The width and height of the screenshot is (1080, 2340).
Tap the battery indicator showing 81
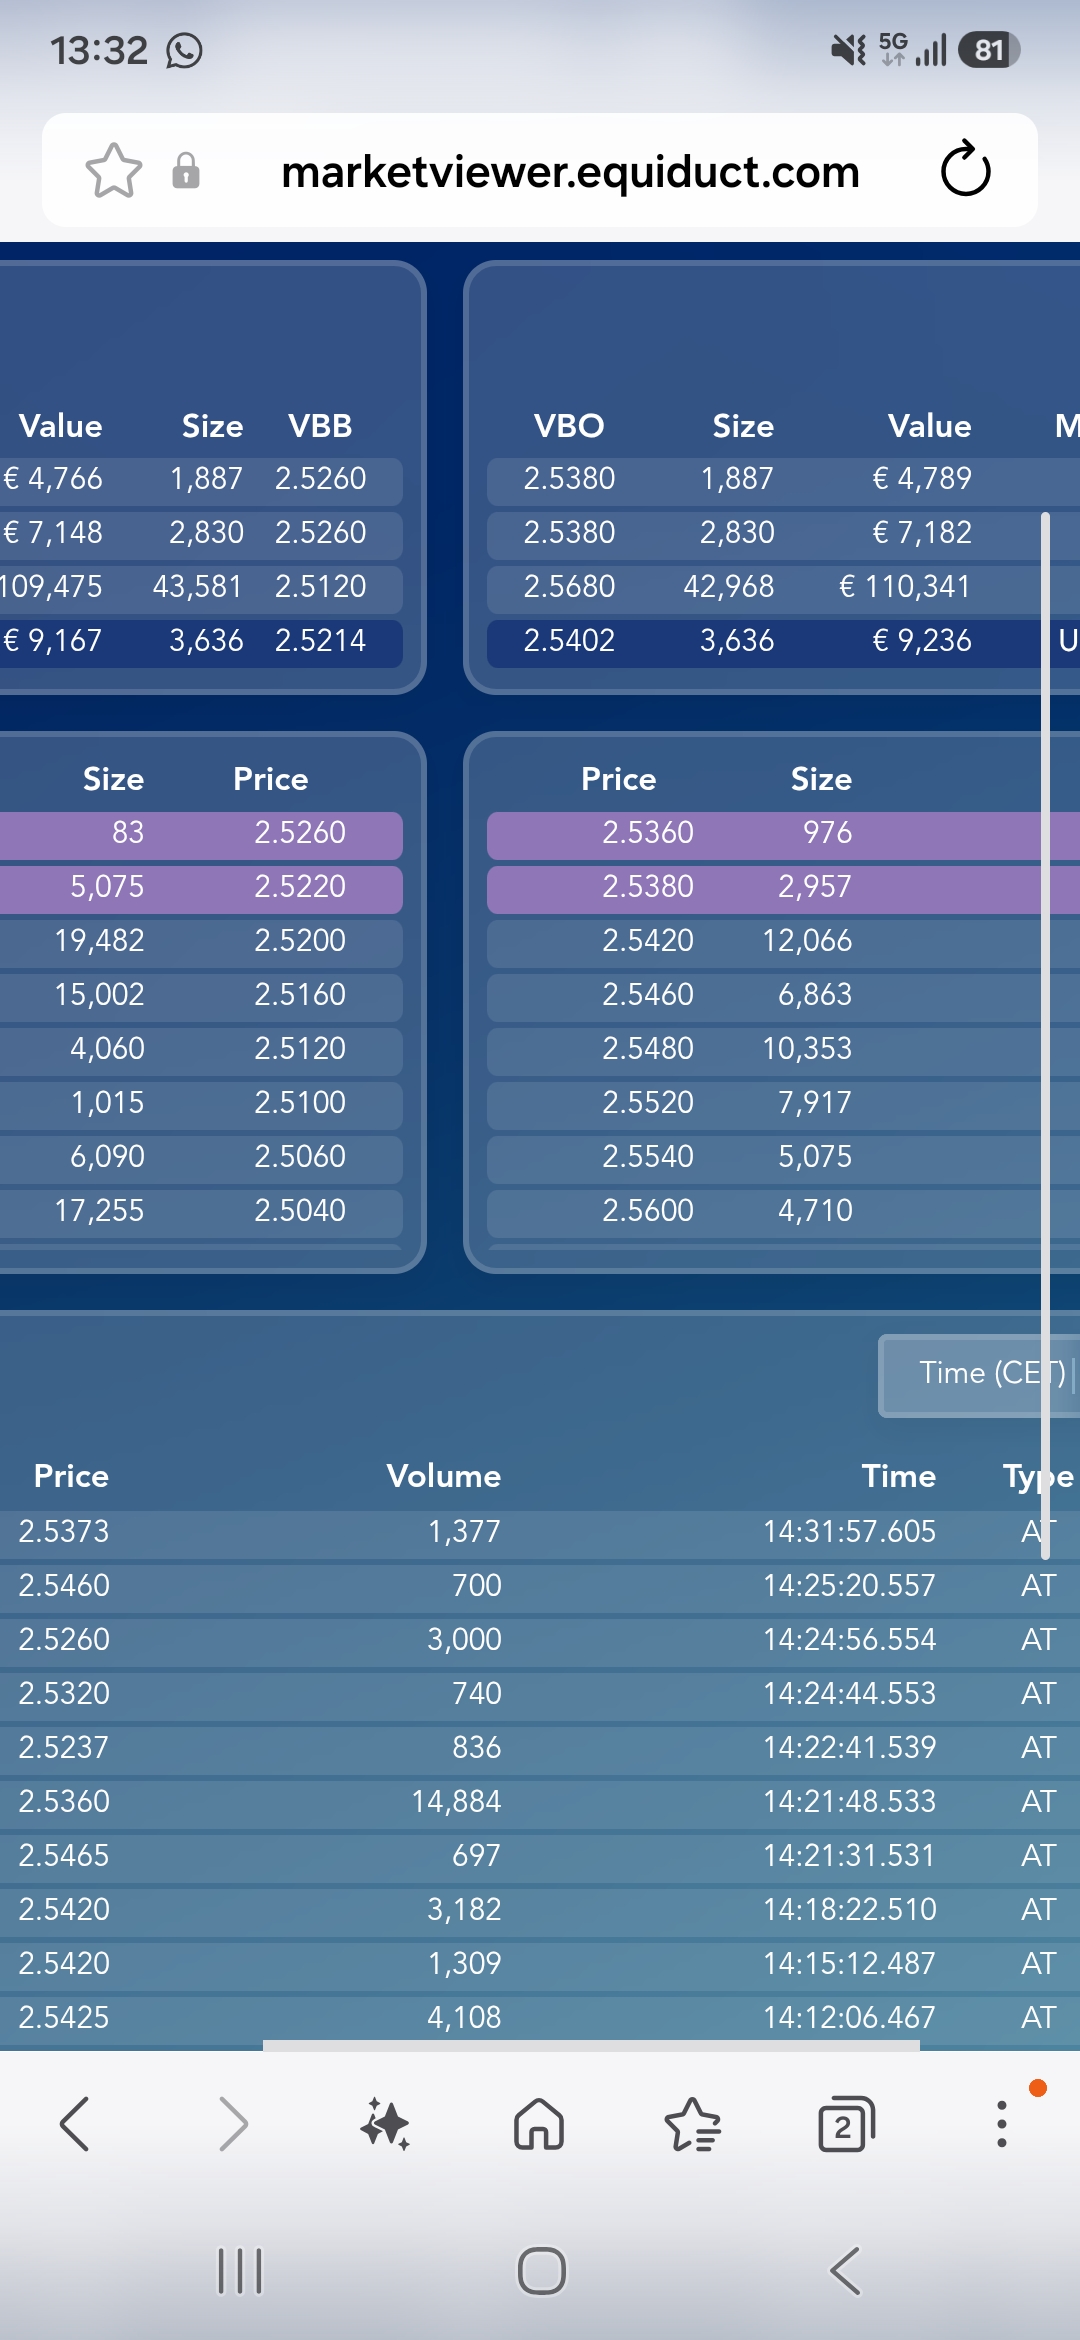pyautogui.click(x=988, y=50)
